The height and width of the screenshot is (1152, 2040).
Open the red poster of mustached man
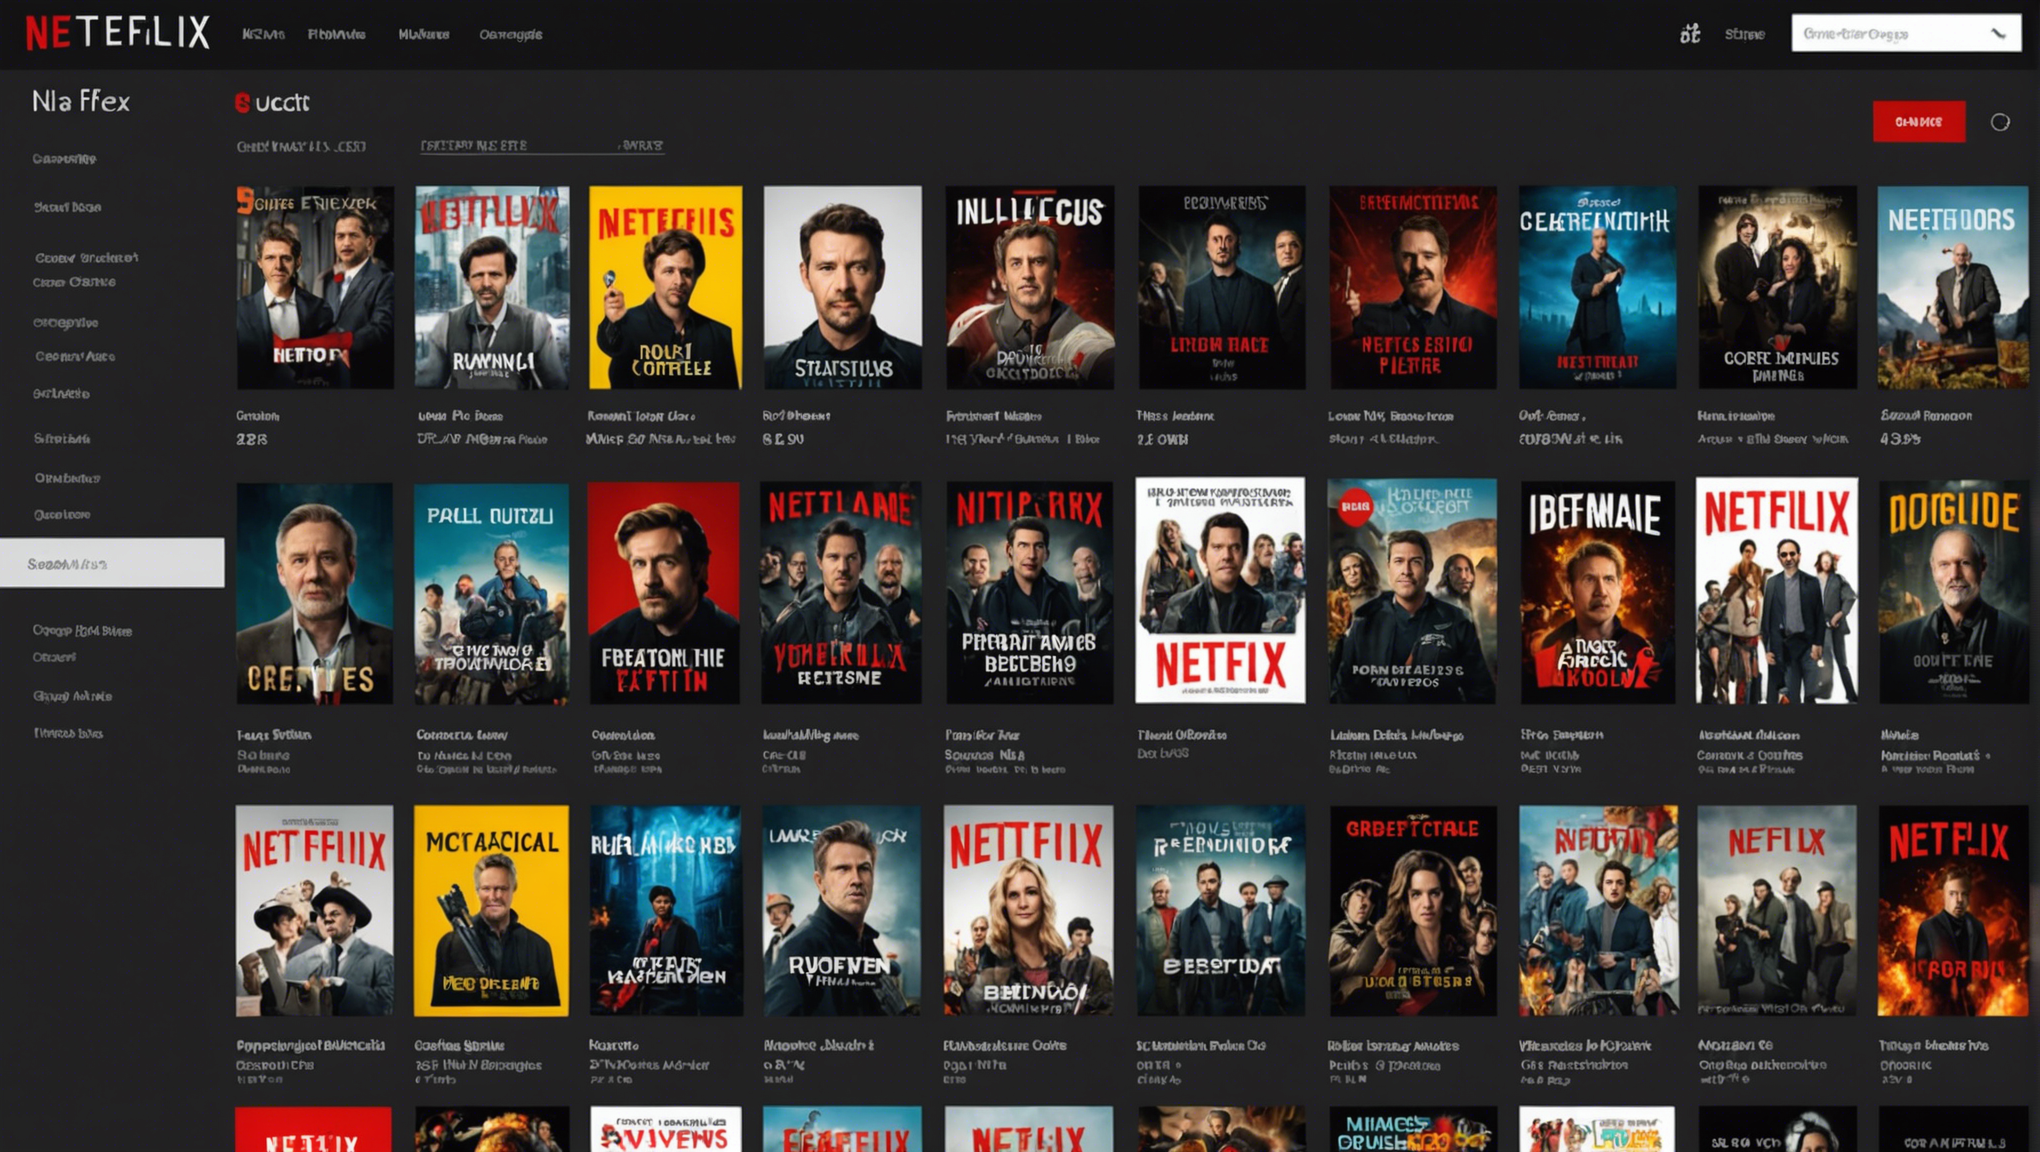[x=1413, y=287]
